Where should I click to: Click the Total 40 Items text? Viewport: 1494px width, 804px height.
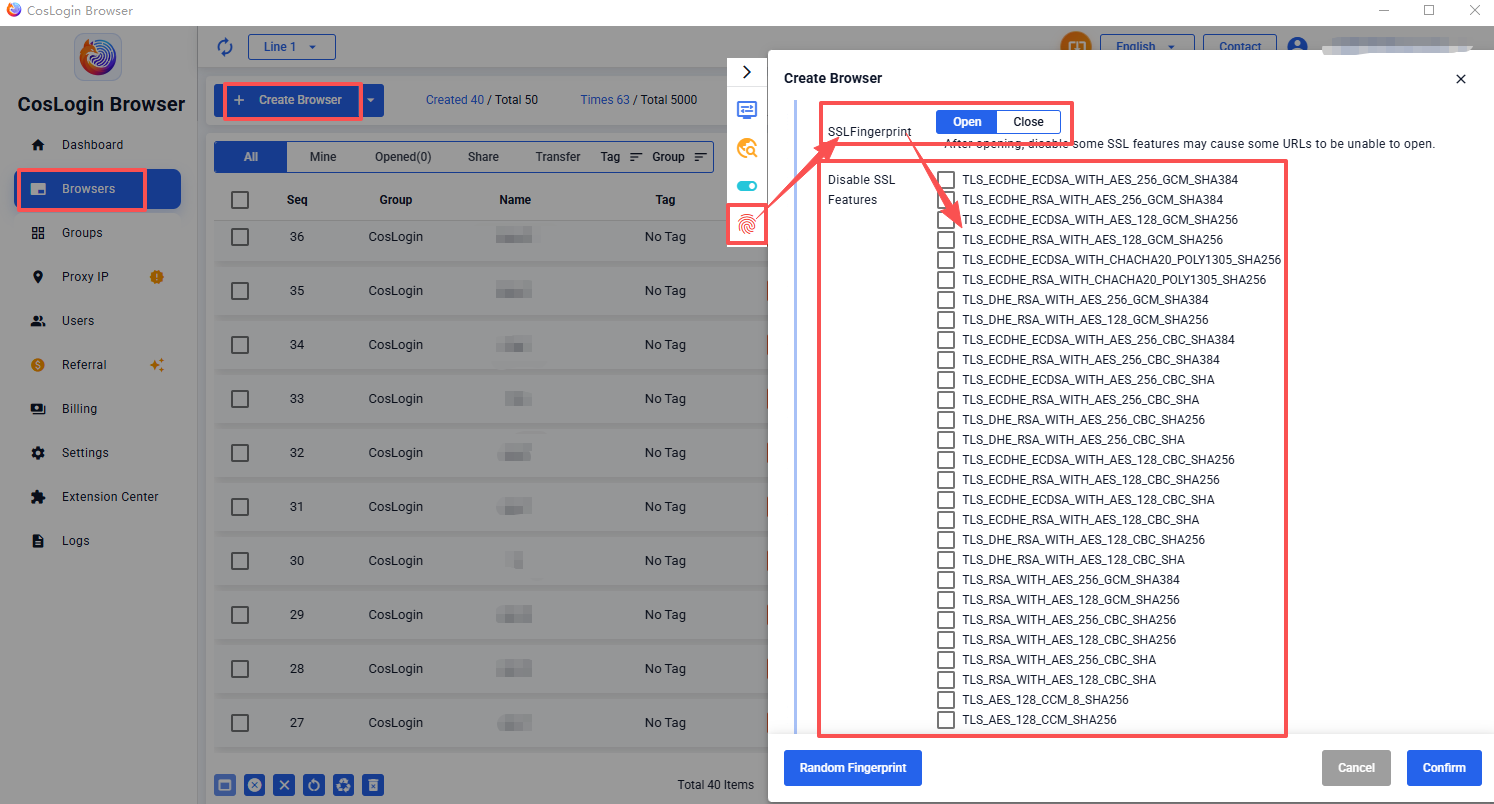[x=716, y=785]
